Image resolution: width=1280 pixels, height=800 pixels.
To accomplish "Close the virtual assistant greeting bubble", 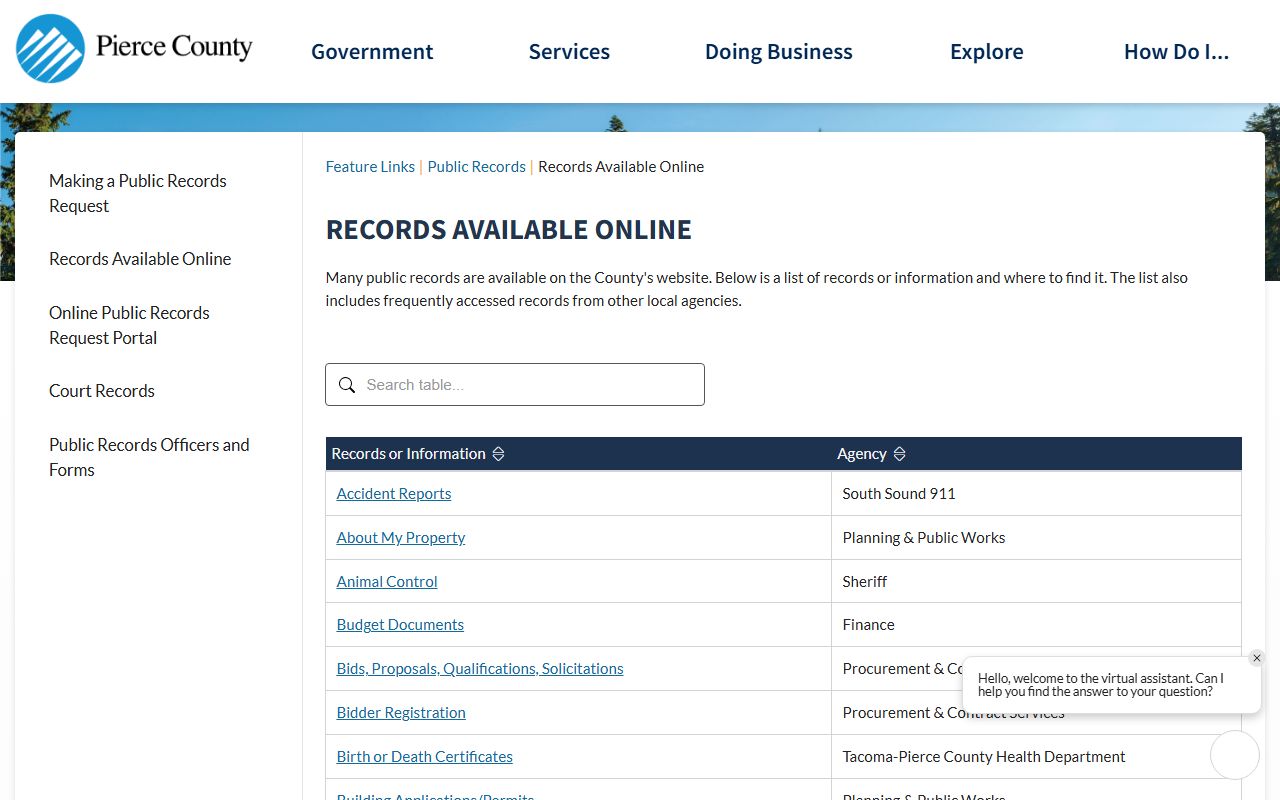I will click(x=1257, y=658).
